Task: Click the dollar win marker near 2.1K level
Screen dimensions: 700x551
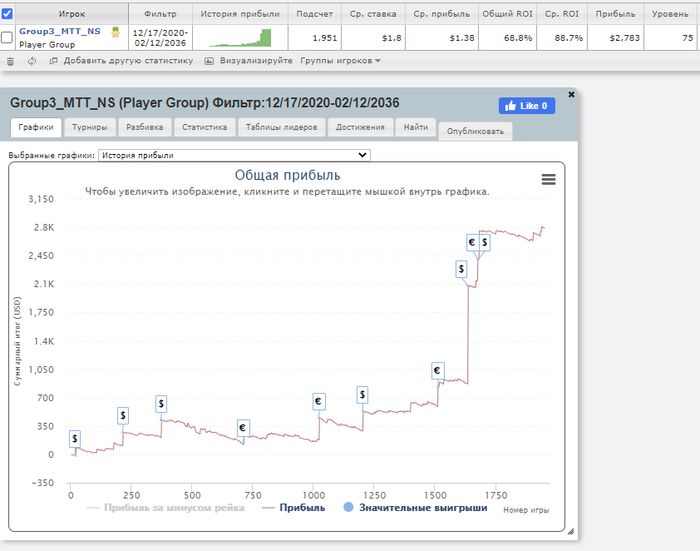Action: pos(461,269)
